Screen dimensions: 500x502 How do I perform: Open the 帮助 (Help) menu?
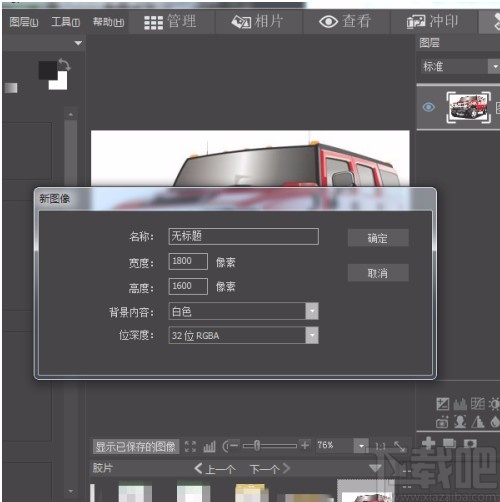tap(108, 22)
